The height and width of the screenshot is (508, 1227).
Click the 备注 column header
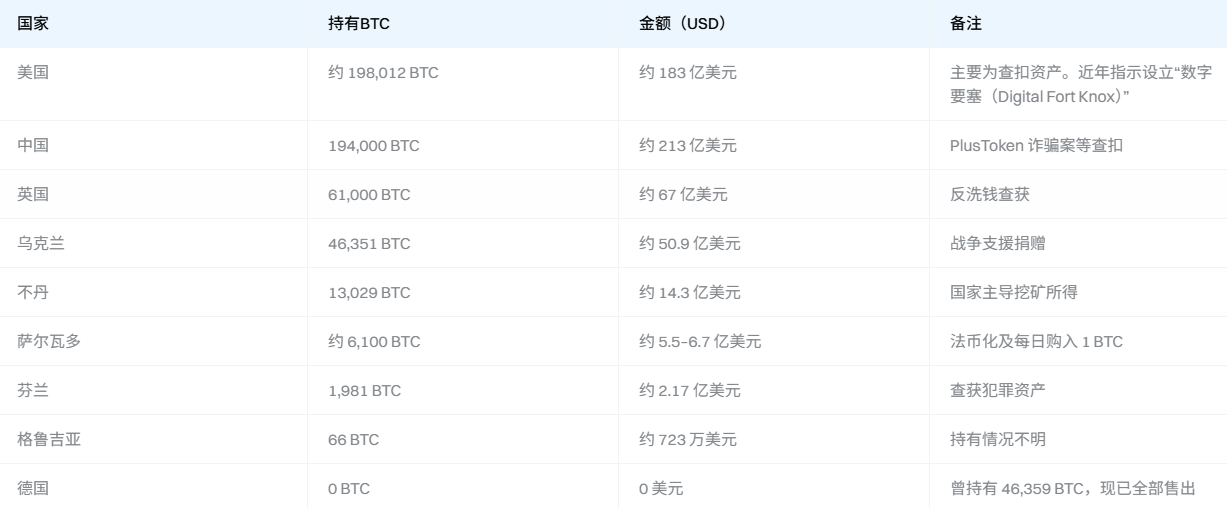[x=965, y=24]
